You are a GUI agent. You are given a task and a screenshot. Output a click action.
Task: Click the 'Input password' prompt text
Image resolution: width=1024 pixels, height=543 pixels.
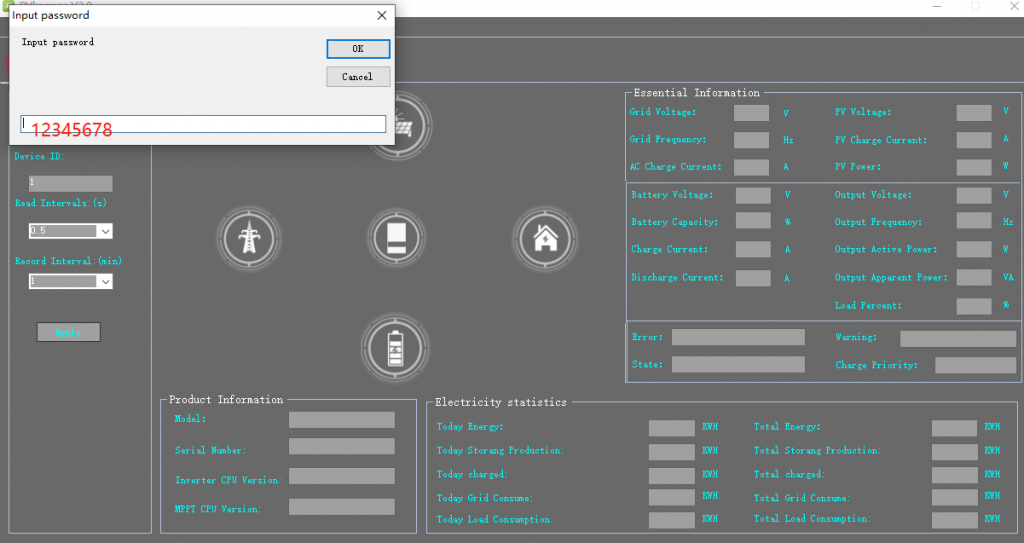57,42
